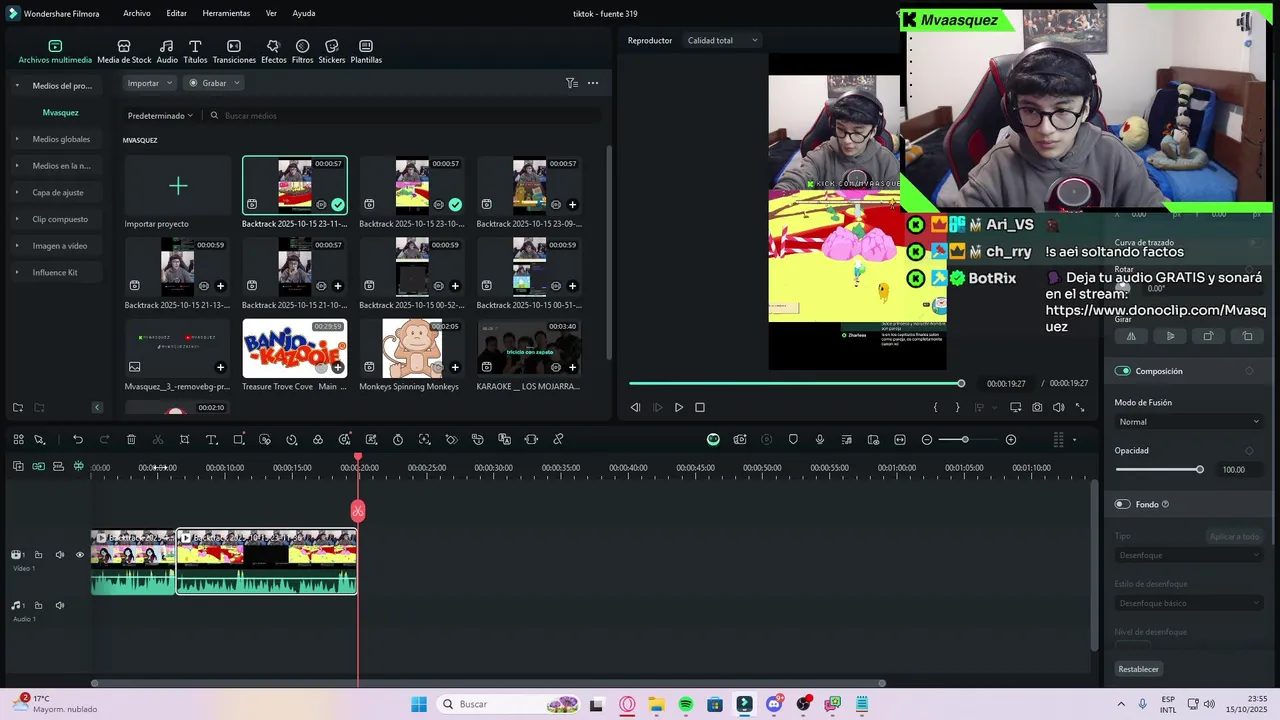Image resolution: width=1280 pixels, height=720 pixels.
Task: Enable the Fondo switch
Action: pos(1122,504)
